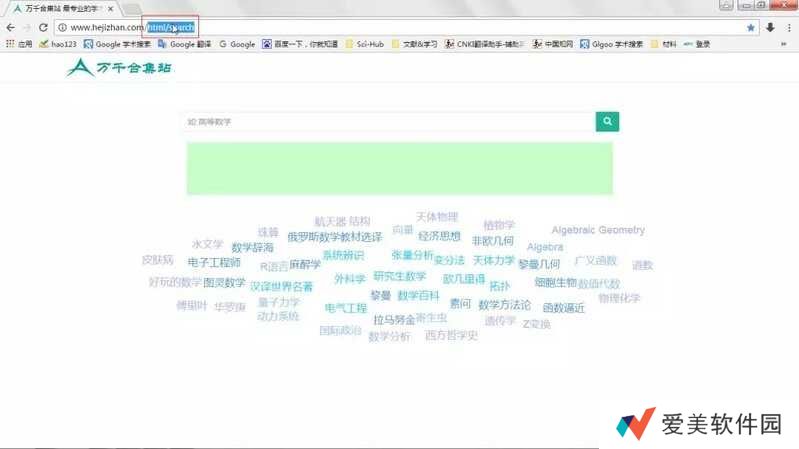
Task: Click the 细胞生物 tag
Action: coord(555,282)
